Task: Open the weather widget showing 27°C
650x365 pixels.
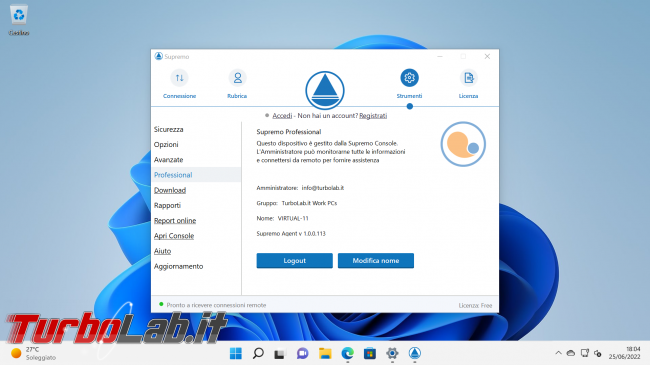Action: (x=33, y=353)
